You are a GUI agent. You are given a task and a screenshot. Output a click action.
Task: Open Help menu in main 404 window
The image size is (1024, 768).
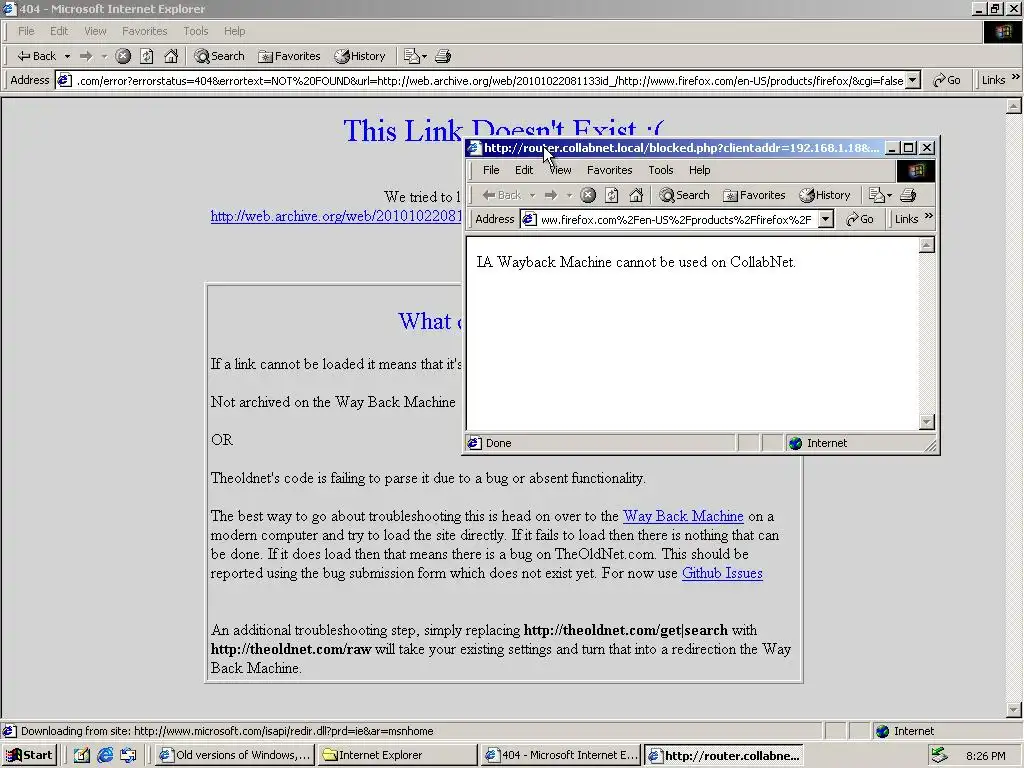point(234,31)
